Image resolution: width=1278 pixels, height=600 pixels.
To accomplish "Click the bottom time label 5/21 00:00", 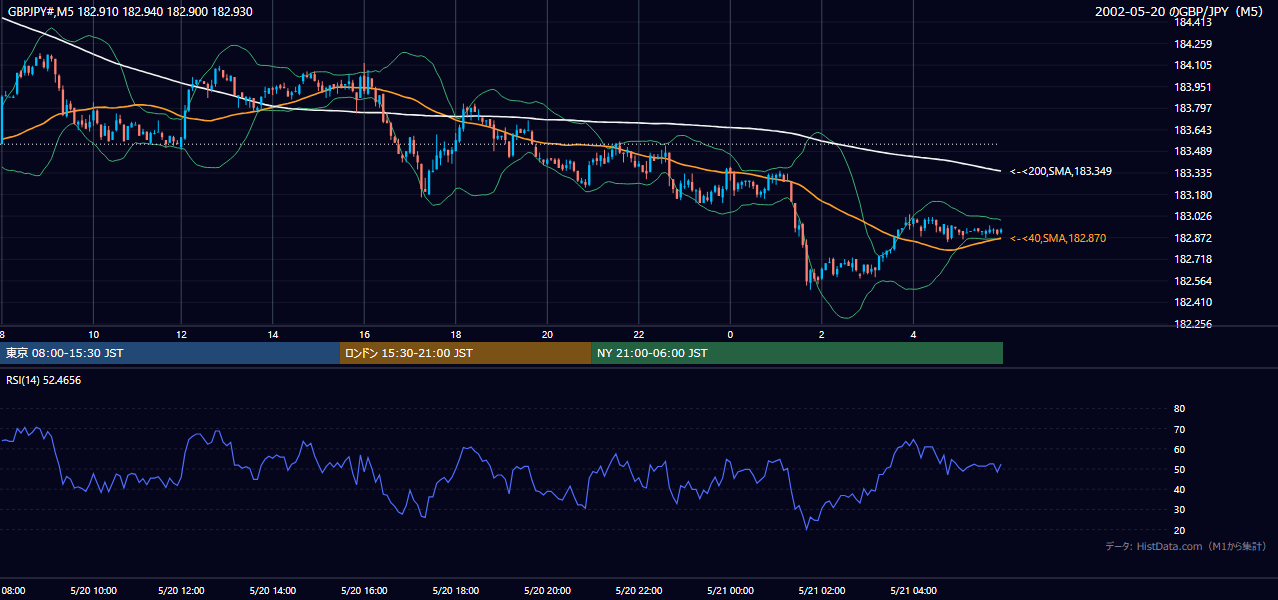I will [x=730, y=591].
